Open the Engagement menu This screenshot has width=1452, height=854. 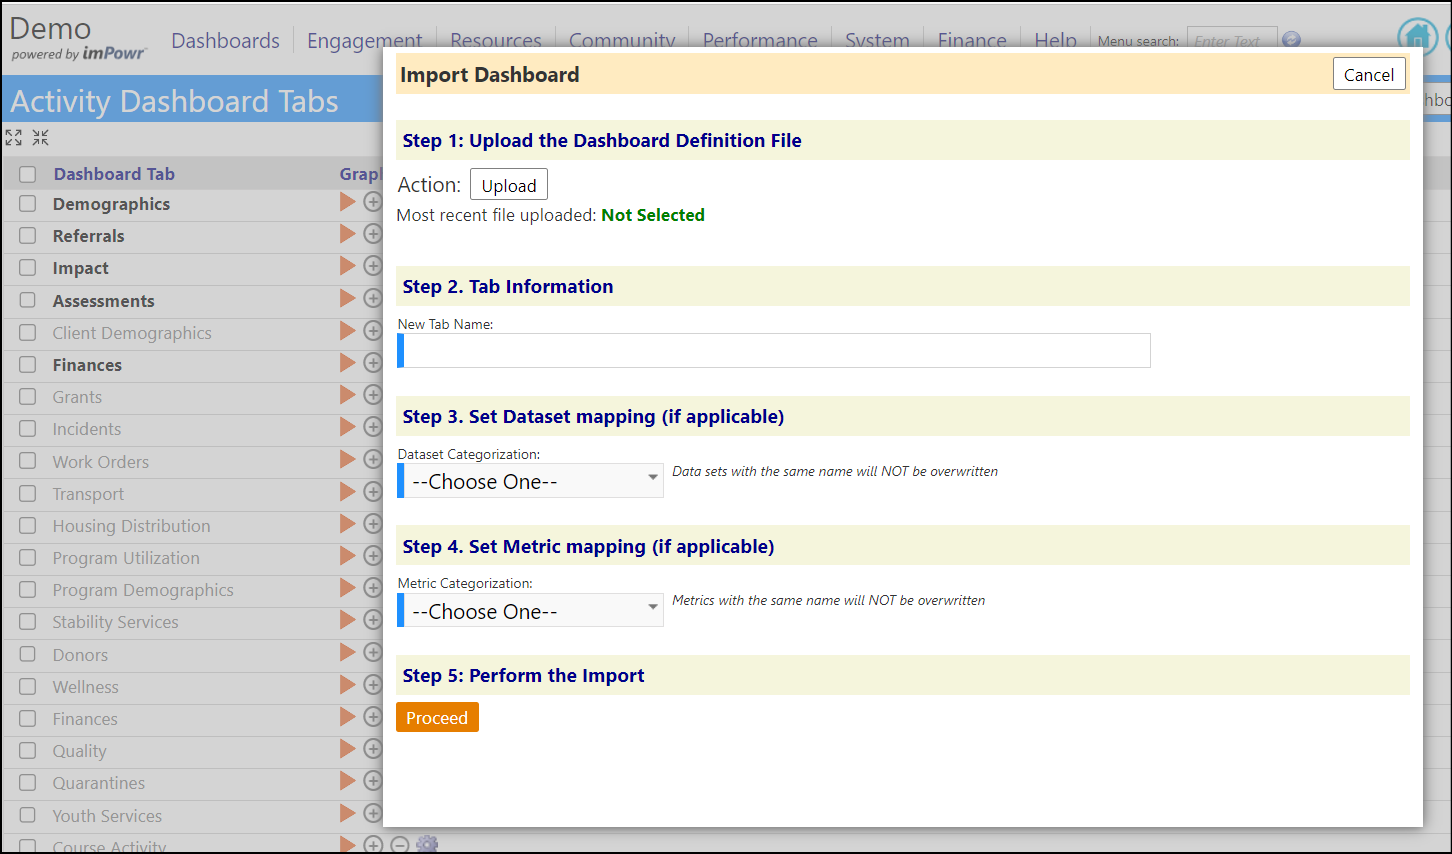coord(364,40)
